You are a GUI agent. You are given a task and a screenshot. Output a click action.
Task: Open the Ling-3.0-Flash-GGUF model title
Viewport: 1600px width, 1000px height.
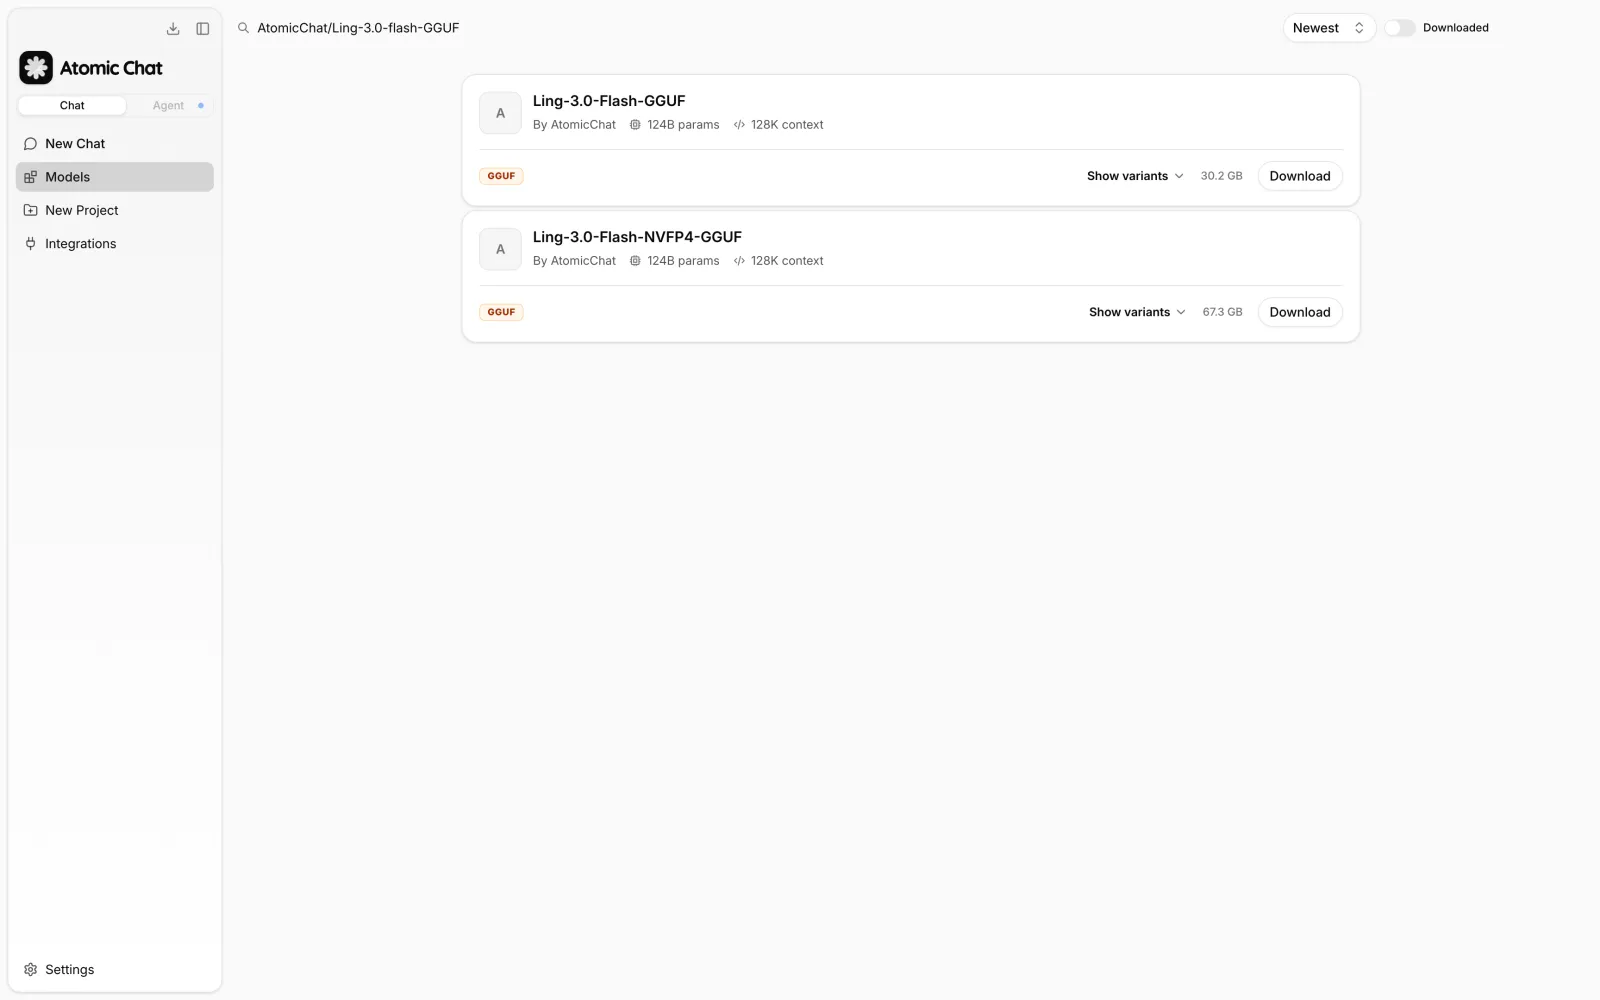(609, 101)
